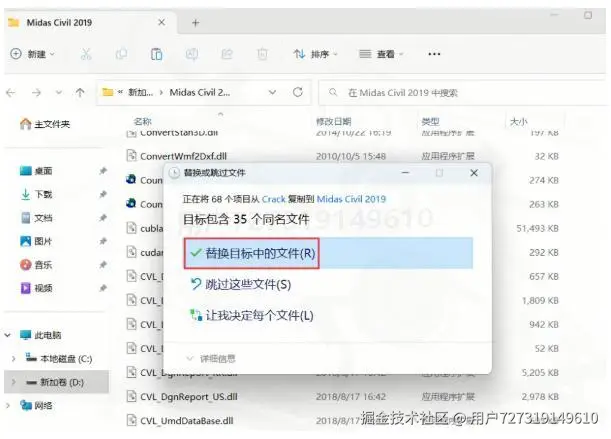Open Documents (文档) in sidebar

(x=36, y=218)
